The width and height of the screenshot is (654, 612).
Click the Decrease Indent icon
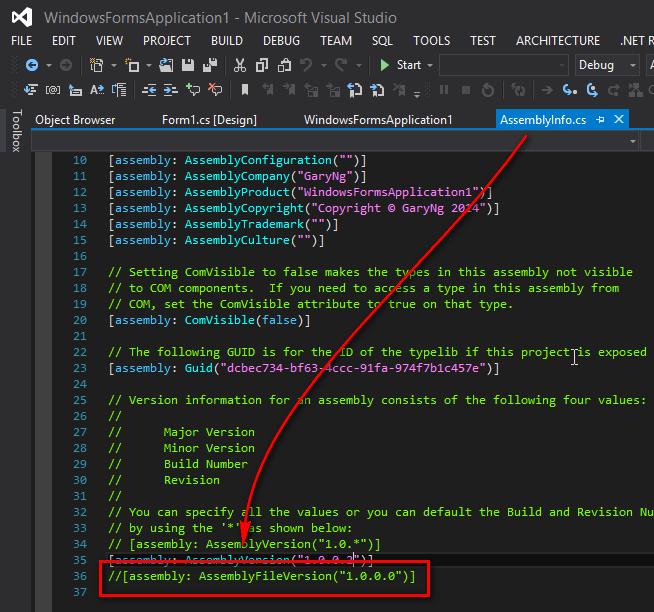pyautogui.click(x=149, y=90)
